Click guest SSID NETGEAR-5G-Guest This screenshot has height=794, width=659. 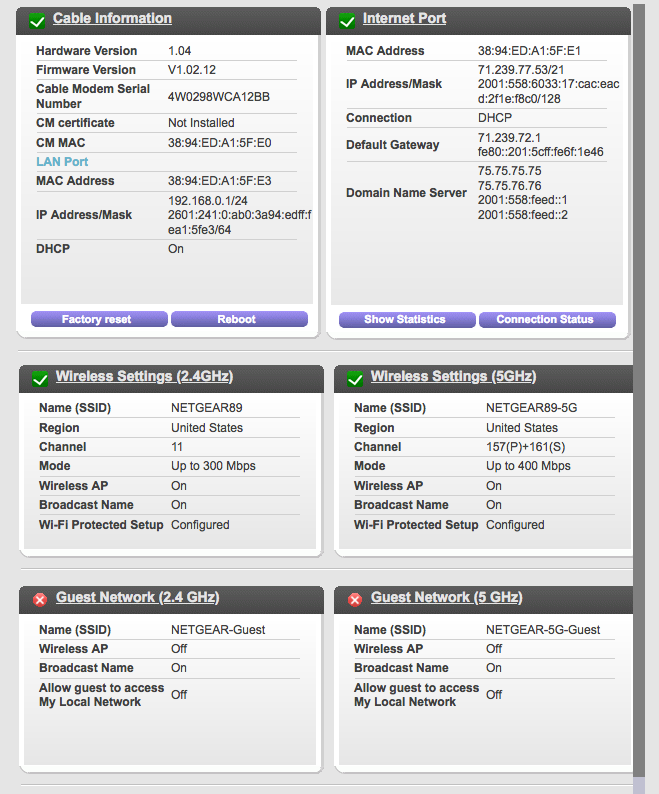(543, 629)
